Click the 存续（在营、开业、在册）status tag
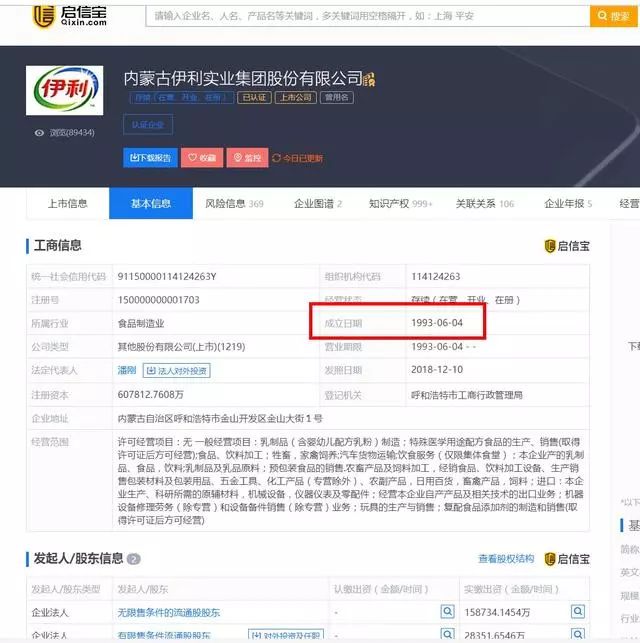The height and width of the screenshot is (643, 640). pos(182,98)
